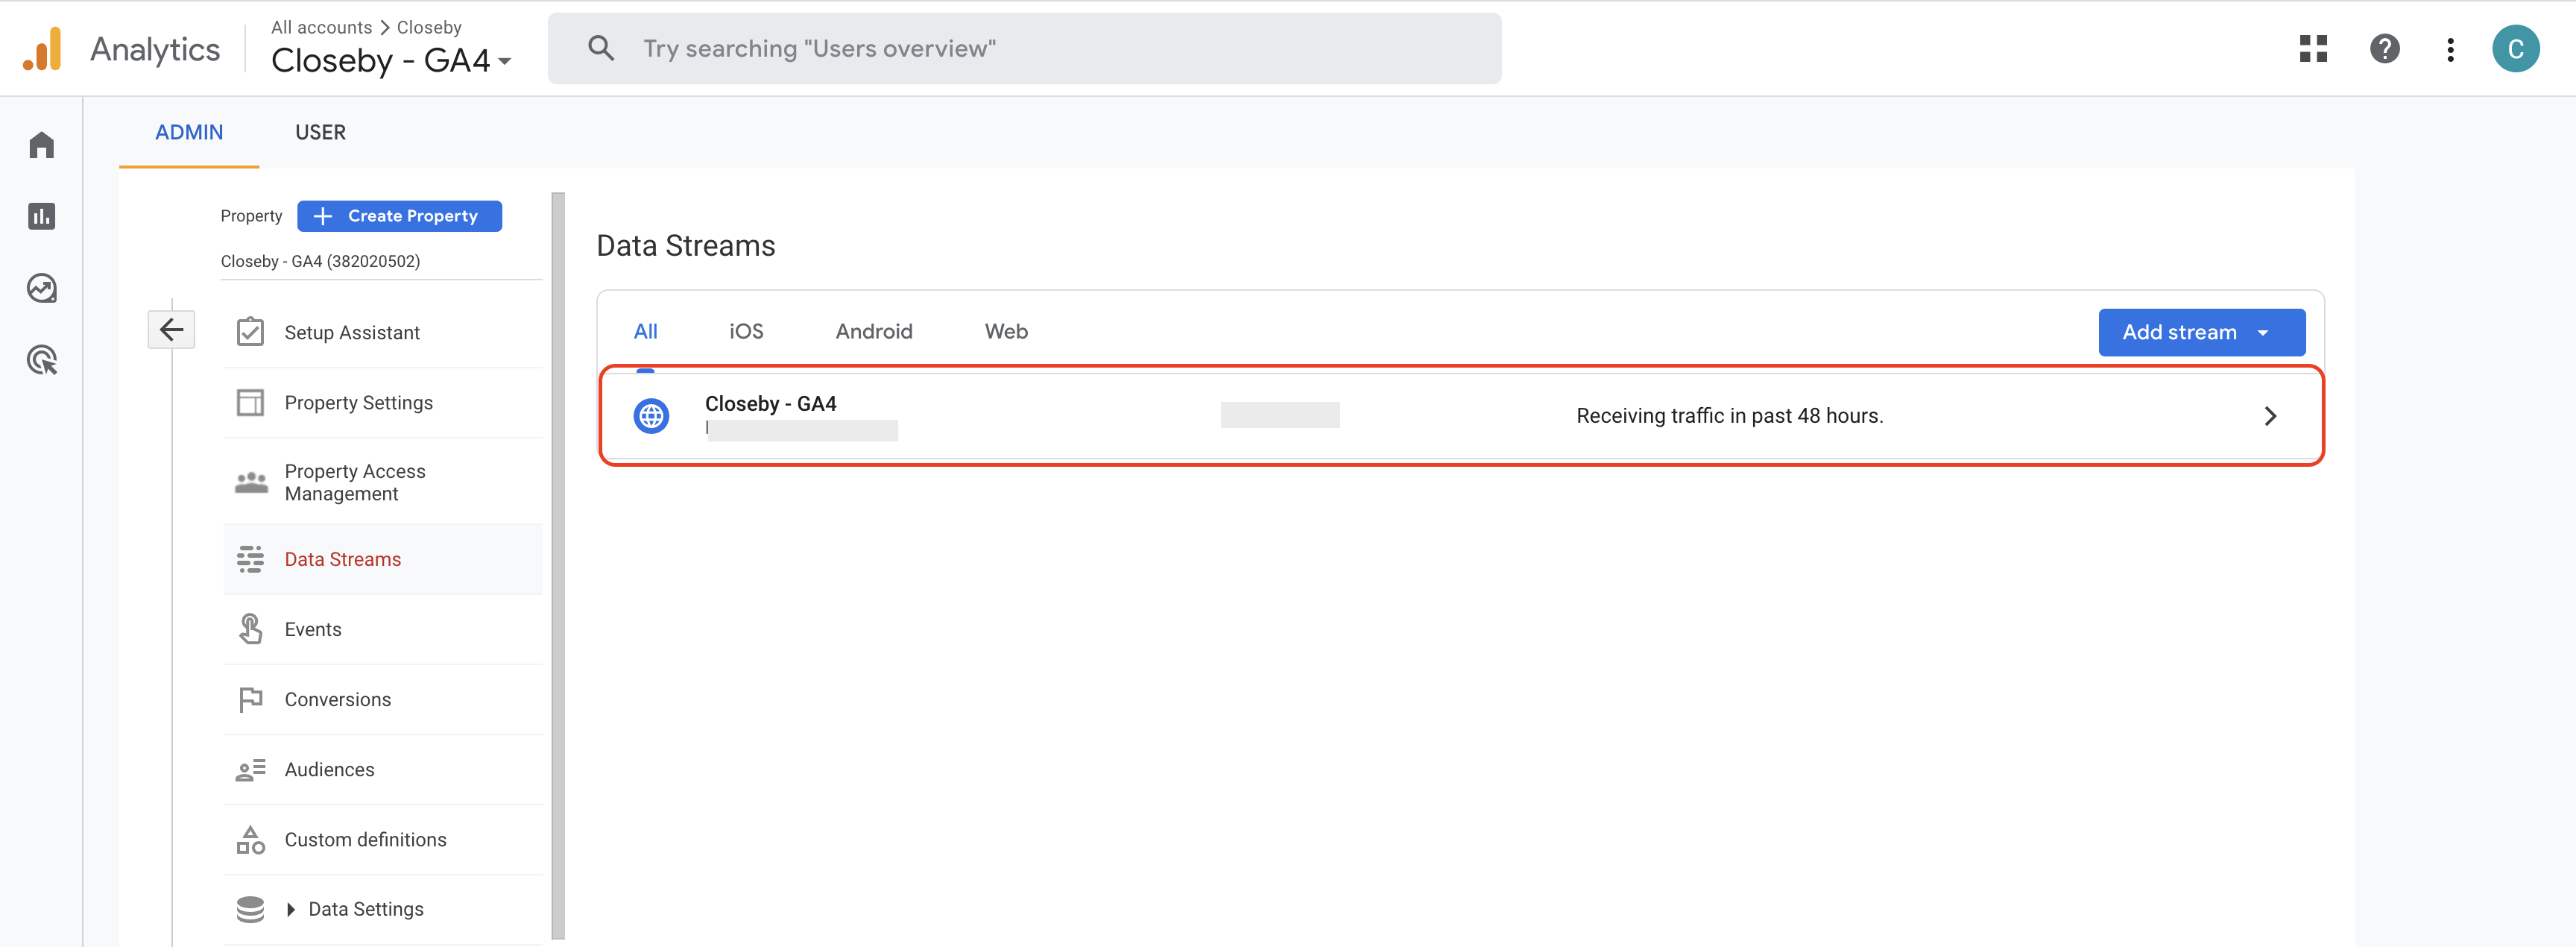Screen dimensions: 2576x947
Task: Select the iOS streams tab
Action: pyautogui.click(x=746, y=331)
